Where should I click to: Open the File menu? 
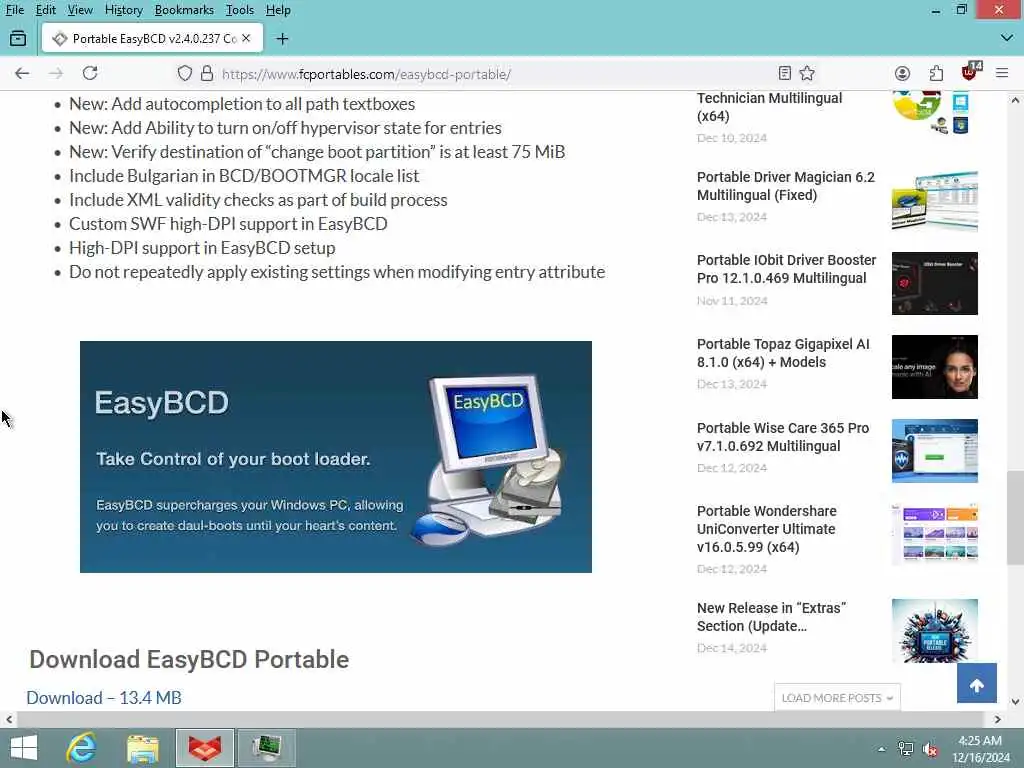[x=14, y=10]
